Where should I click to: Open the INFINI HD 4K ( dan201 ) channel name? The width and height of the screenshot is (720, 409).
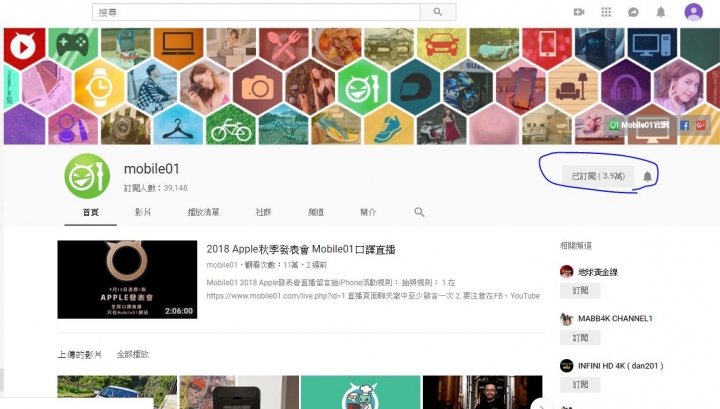point(621,366)
